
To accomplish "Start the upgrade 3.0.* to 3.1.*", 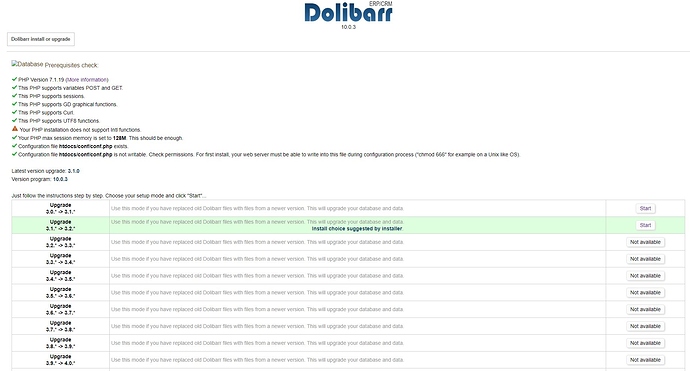I will [645, 209].
